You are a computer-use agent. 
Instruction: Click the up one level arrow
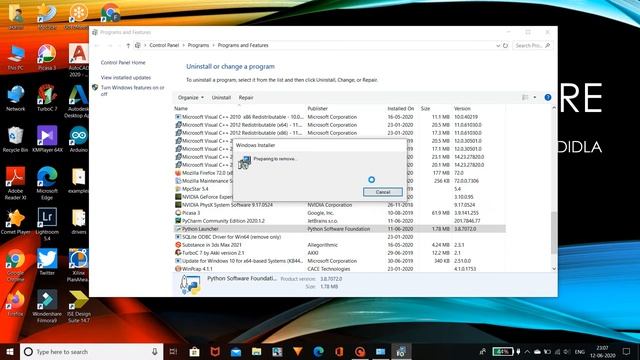pos(128,46)
